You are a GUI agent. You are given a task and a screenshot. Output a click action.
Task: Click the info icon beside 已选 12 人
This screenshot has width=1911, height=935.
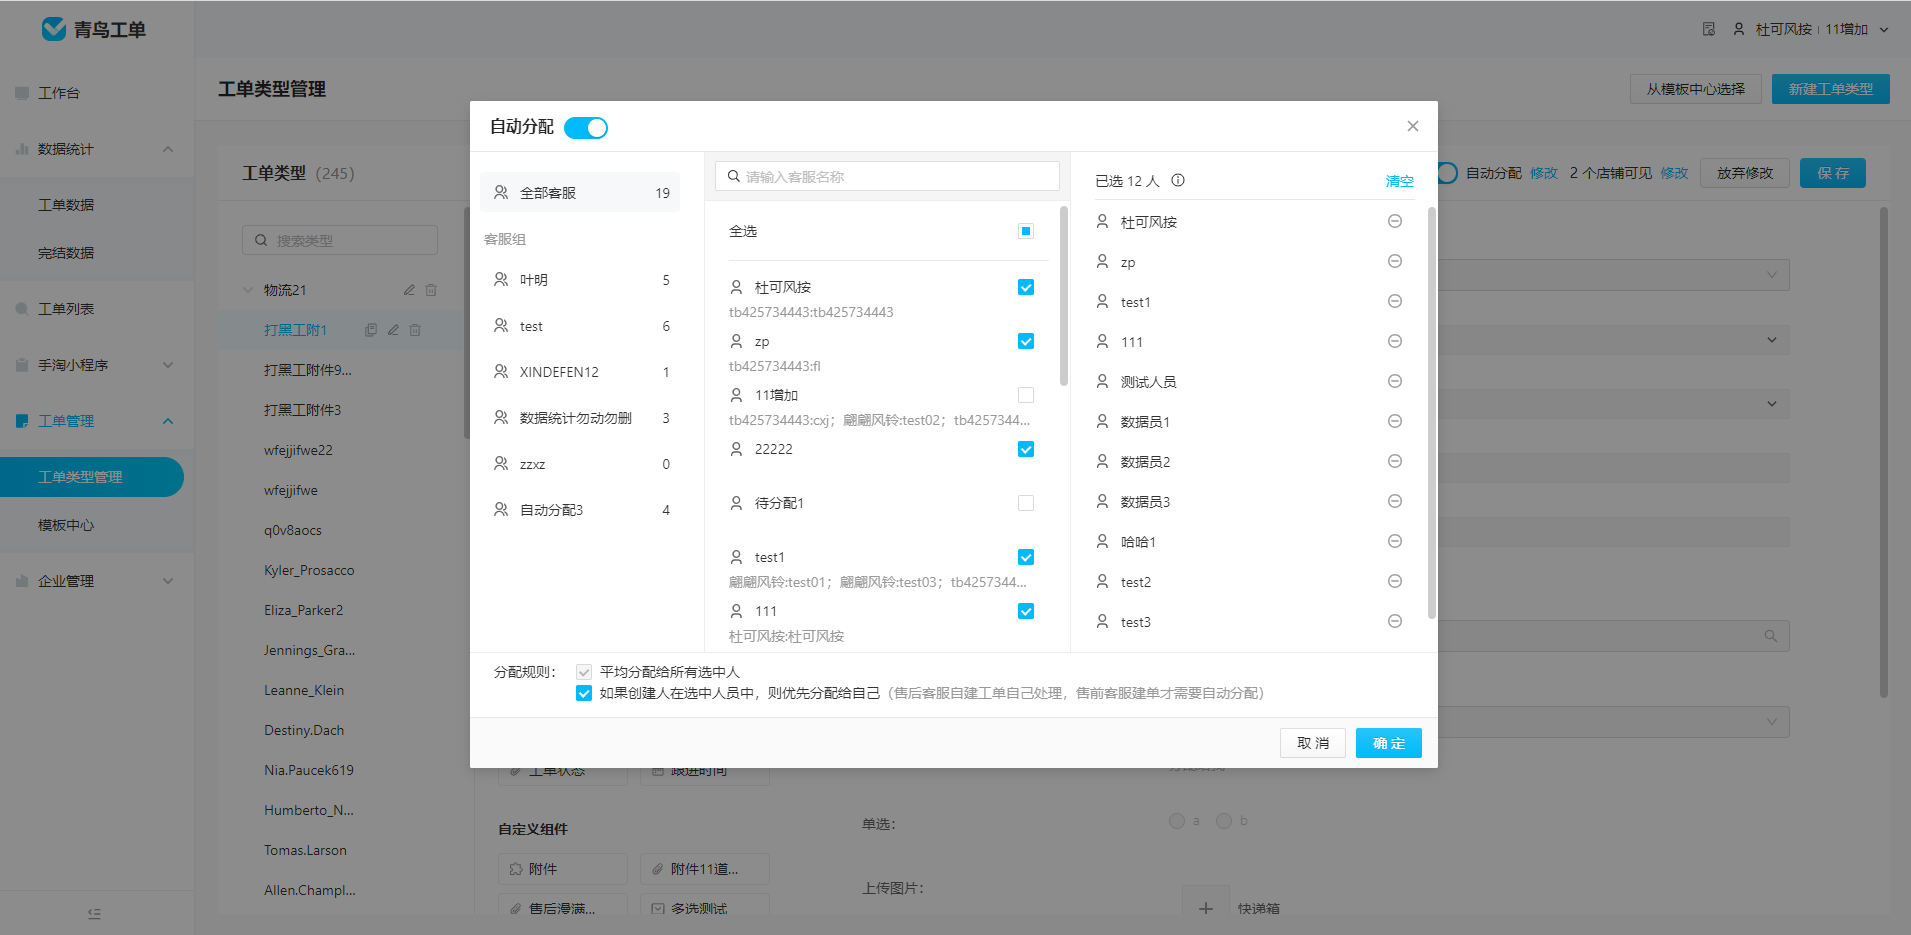click(x=1178, y=180)
